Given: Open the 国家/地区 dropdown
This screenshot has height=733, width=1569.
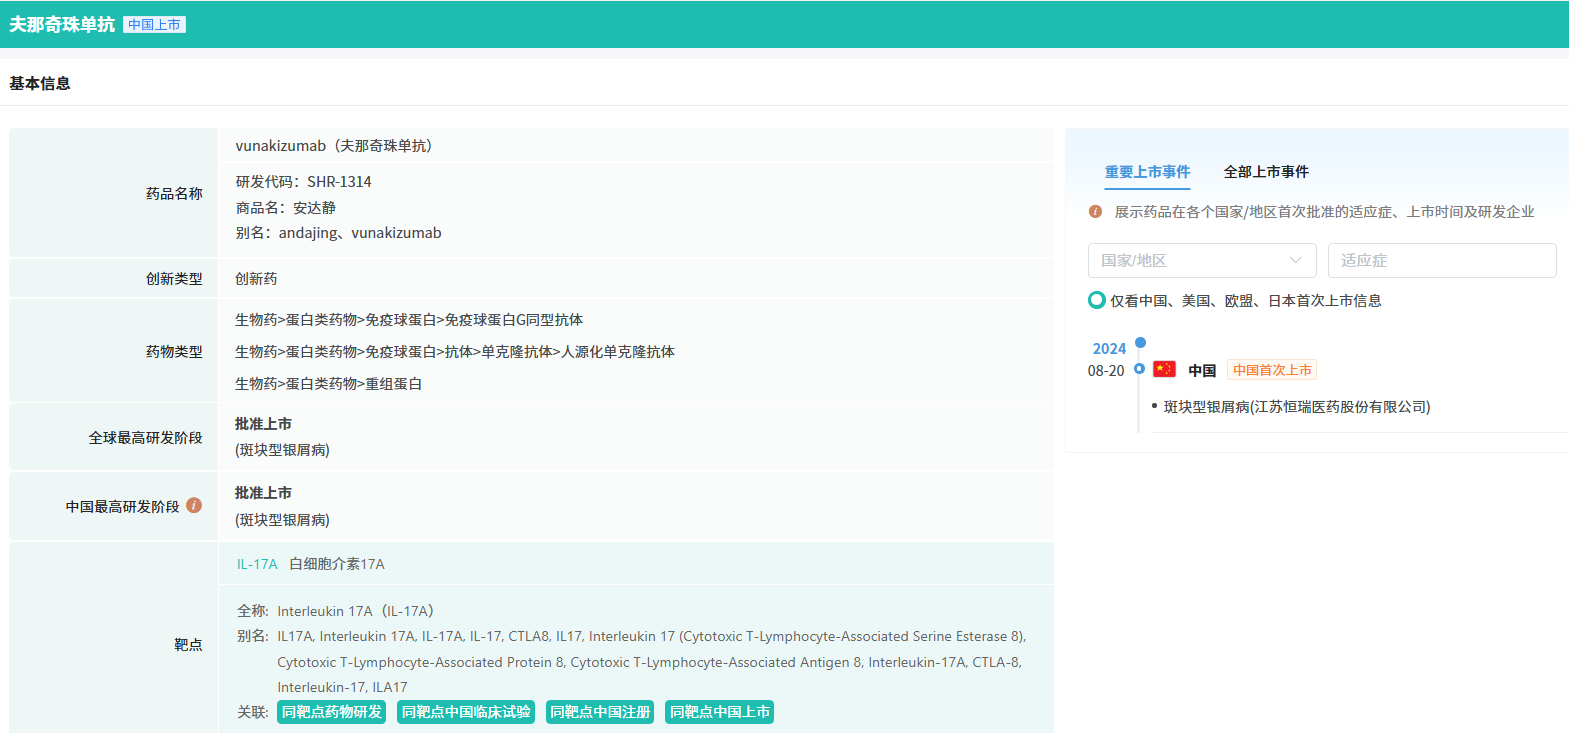Looking at the screenshot, I should pyautogui.click(x=1201, y=260).
